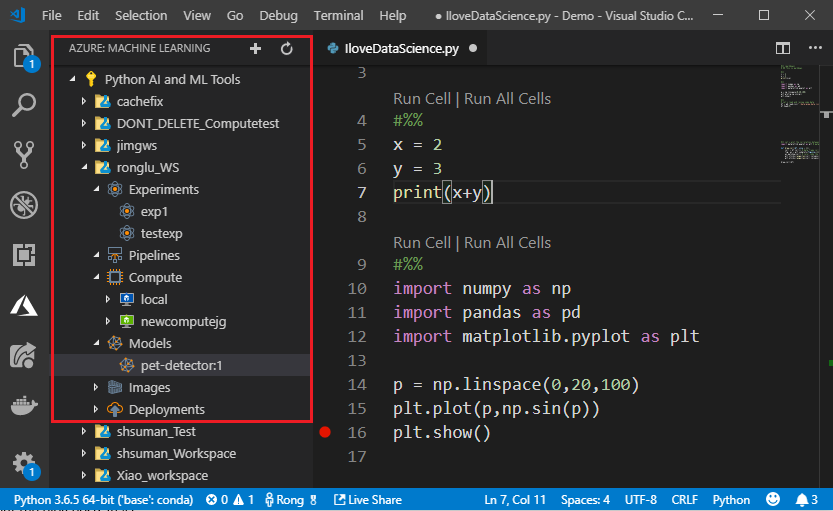
Task: Click the errors count icon in status bar
Action: (217, 499)
